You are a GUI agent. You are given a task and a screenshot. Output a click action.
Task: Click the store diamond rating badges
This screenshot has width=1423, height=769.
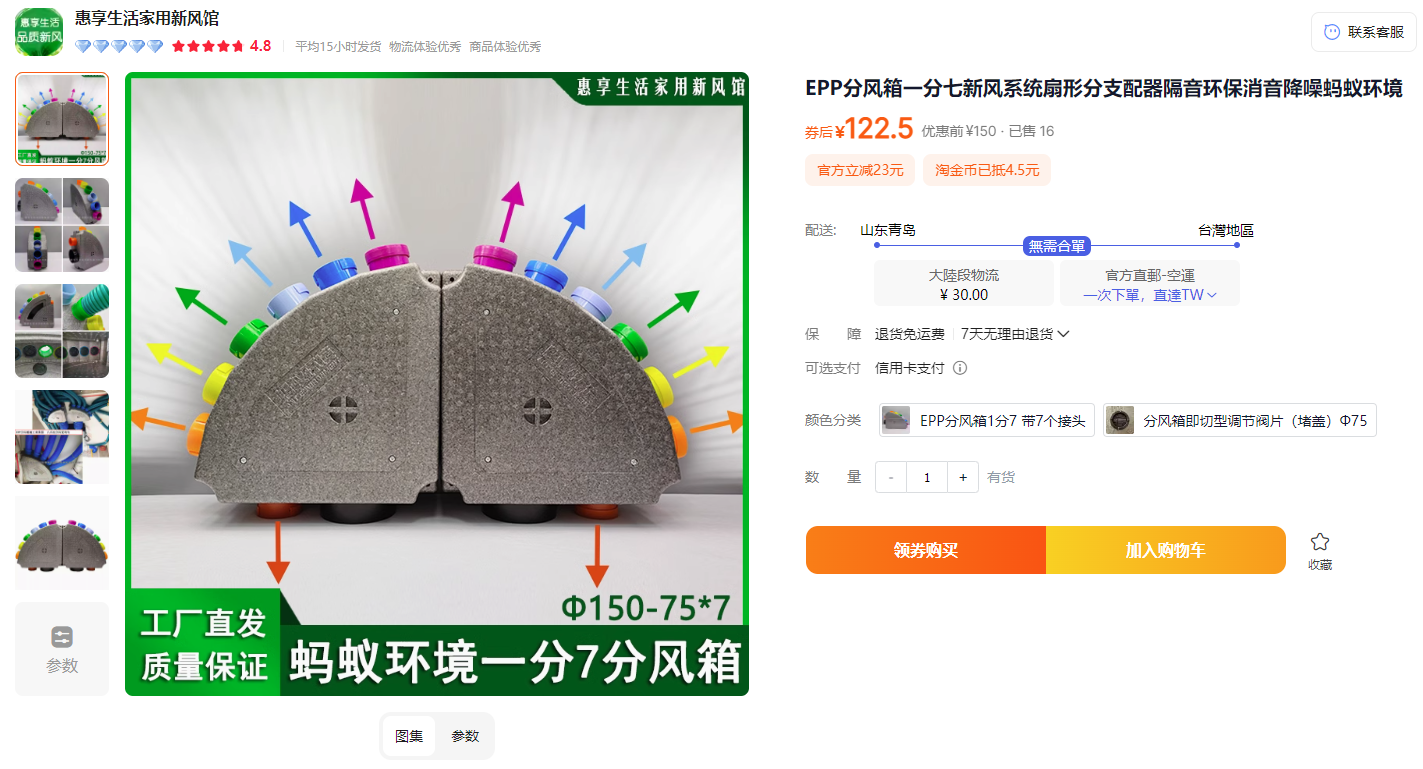point(118,46)
